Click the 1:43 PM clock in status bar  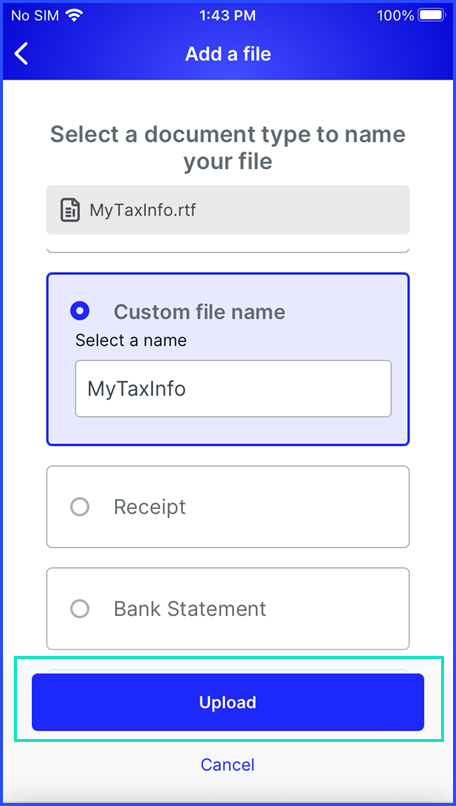pos(227,16)
